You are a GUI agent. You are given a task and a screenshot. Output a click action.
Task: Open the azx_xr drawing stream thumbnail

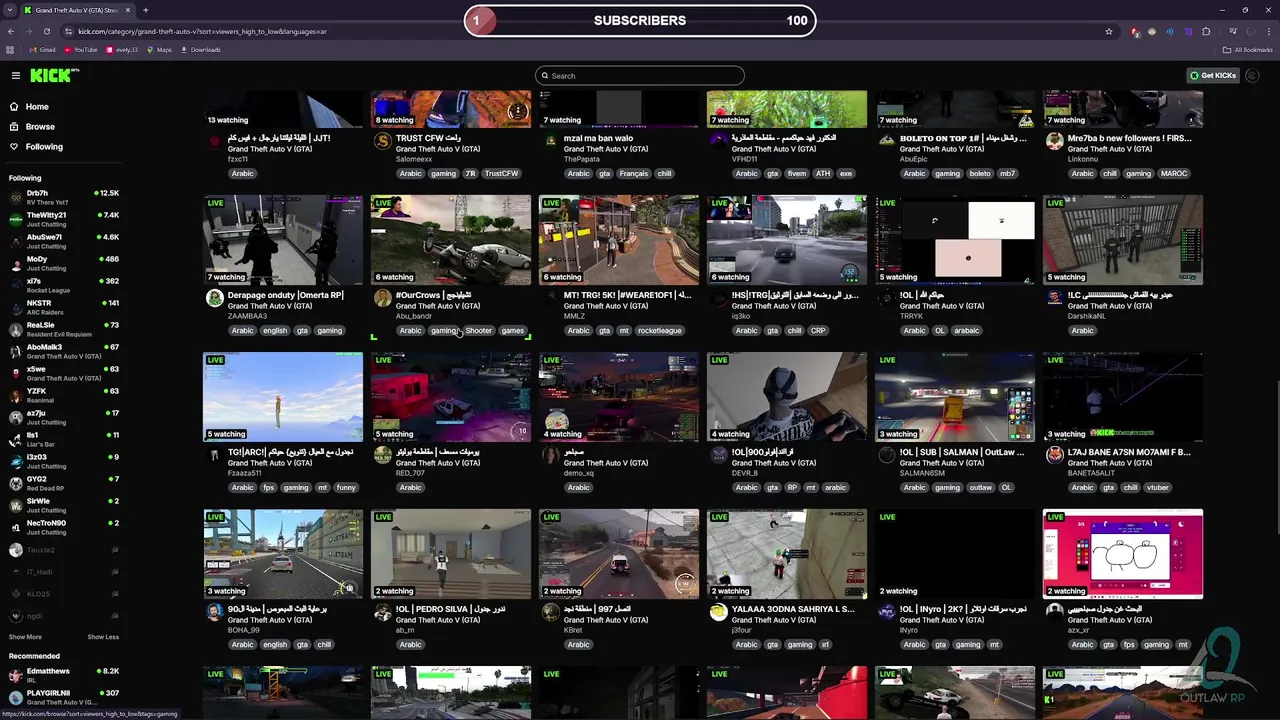coord(1123,554)
